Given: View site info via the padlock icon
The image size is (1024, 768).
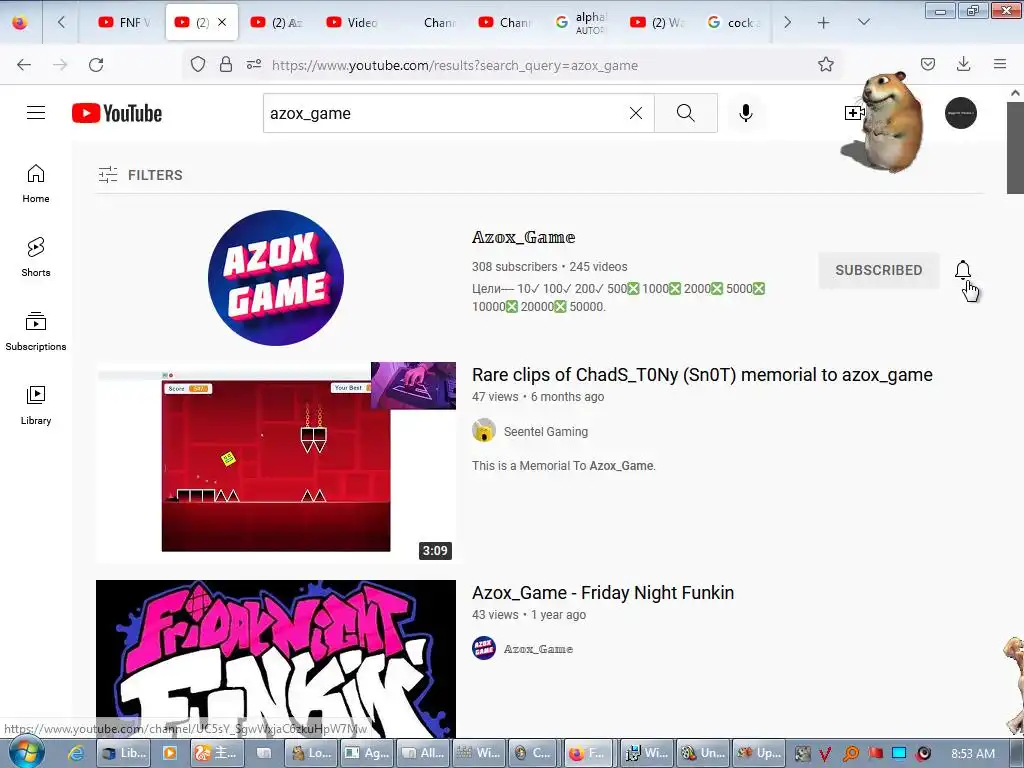Looking at the screenshot, I should coord(226,64).
